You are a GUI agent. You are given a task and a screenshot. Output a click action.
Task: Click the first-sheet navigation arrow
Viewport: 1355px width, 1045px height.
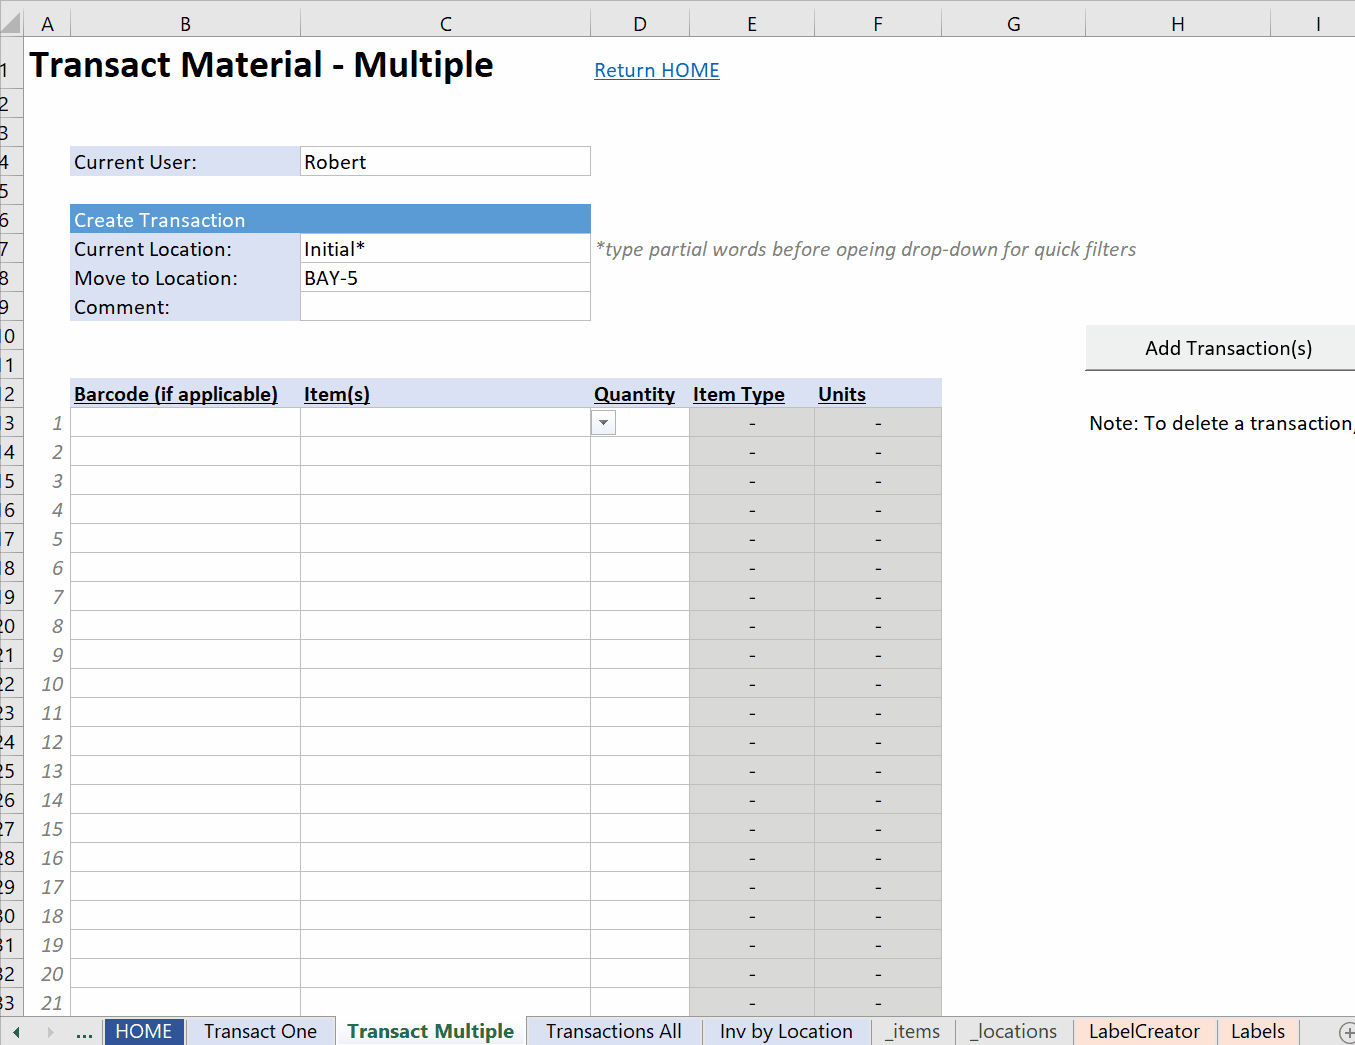point(16,1031)
